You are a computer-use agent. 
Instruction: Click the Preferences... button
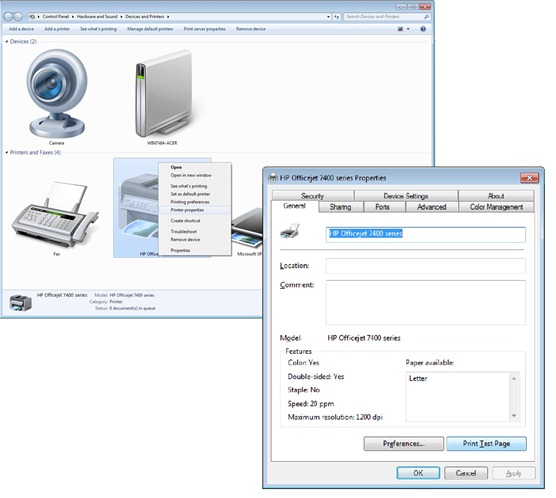click(x=404, y=444)
